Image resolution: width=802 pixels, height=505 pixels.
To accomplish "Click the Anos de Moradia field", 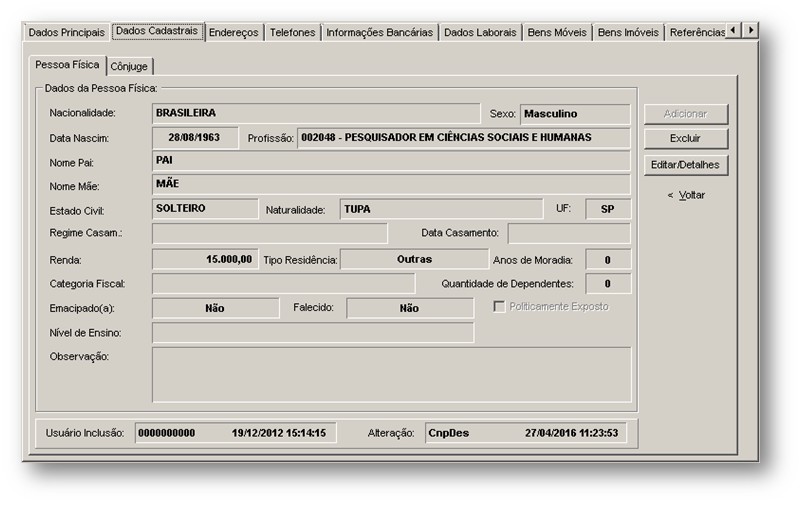I will pos(608,260).
